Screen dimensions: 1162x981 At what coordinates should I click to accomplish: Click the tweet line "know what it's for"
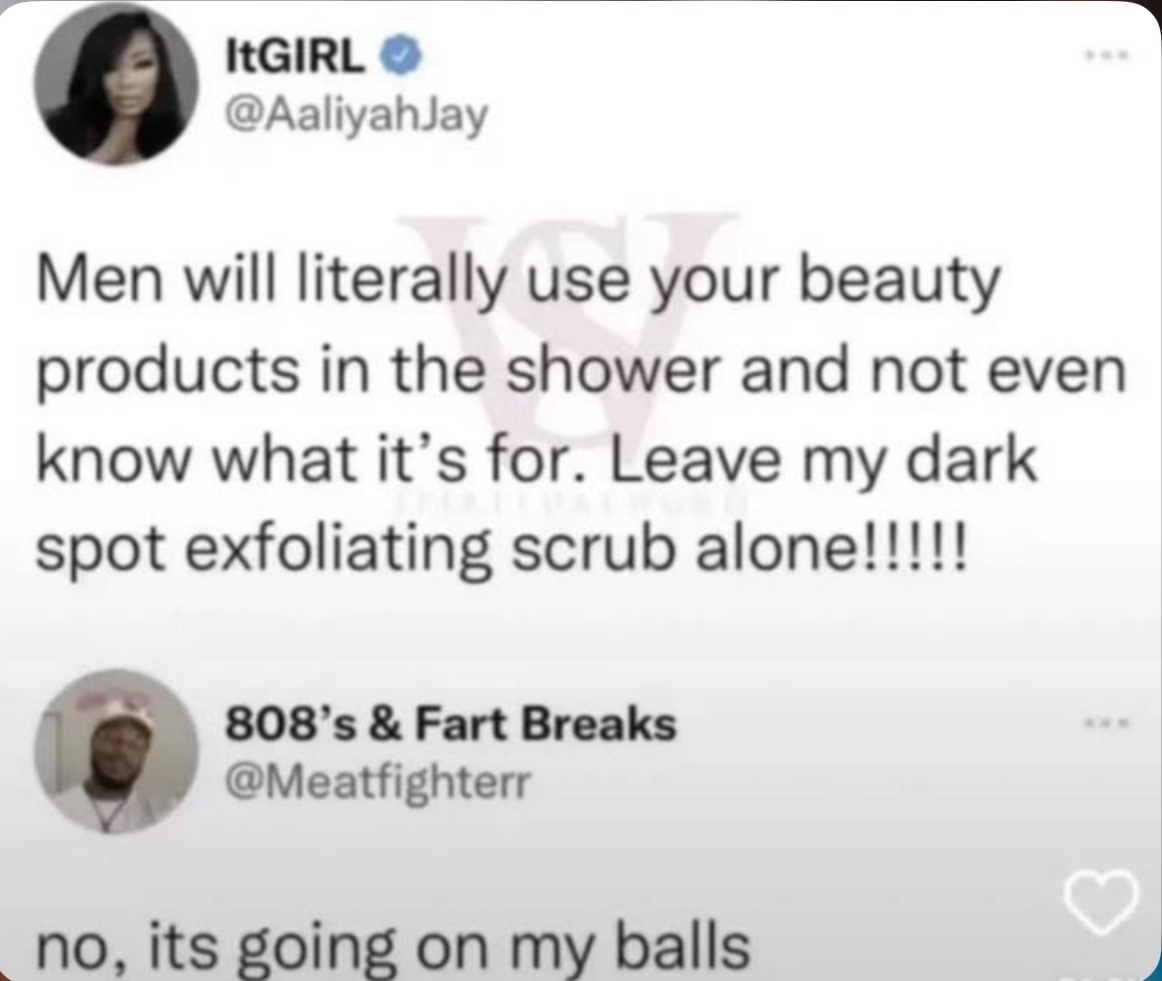pos(536,460)
